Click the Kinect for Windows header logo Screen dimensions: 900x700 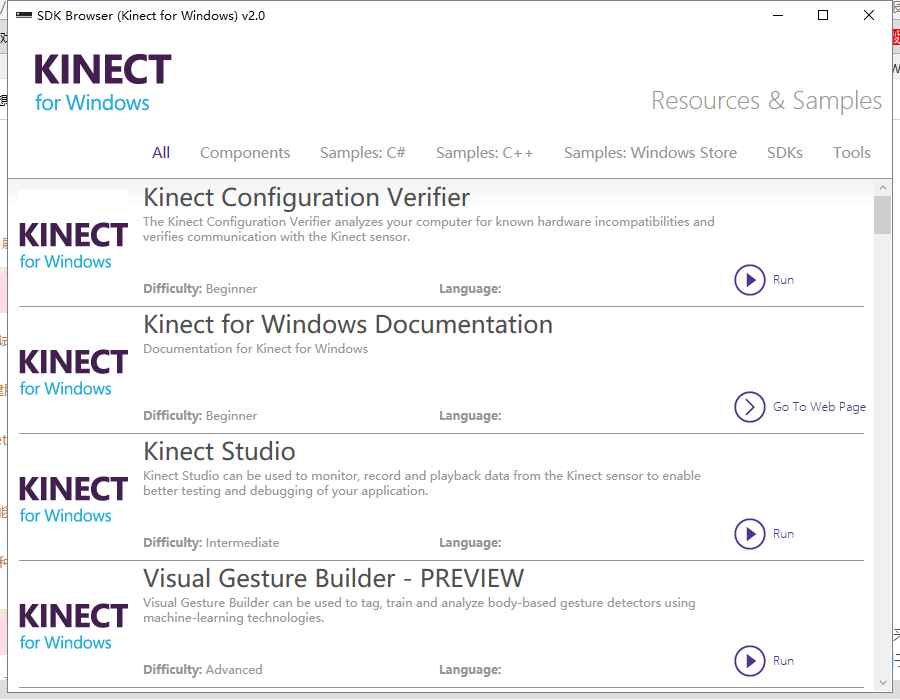click(x=100, y=80)
